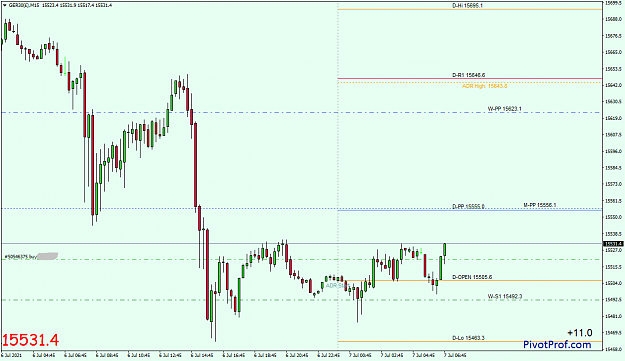The height and width of the screenshot is (361, 625).
Task: Click the 15607.5 price scale value
Action: tap(613, 135)
